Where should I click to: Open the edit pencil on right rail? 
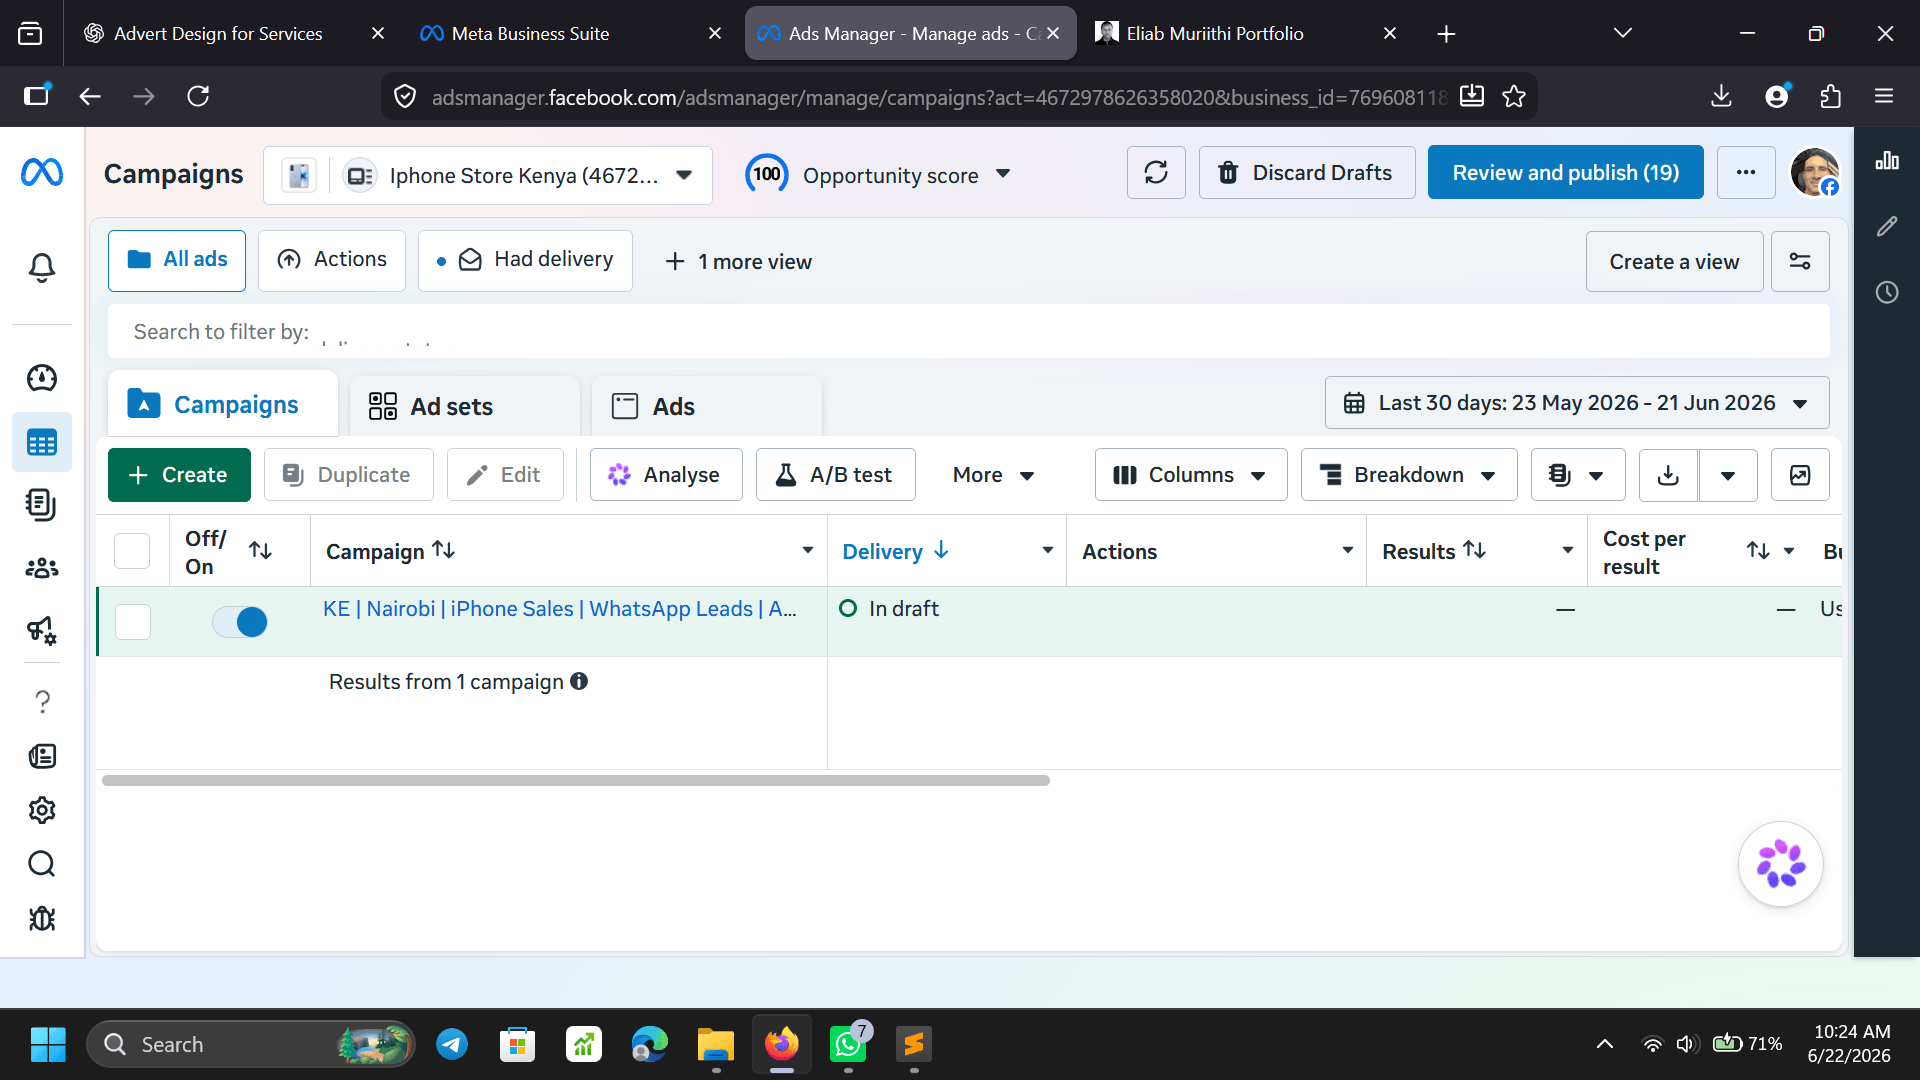[1887, 227]
